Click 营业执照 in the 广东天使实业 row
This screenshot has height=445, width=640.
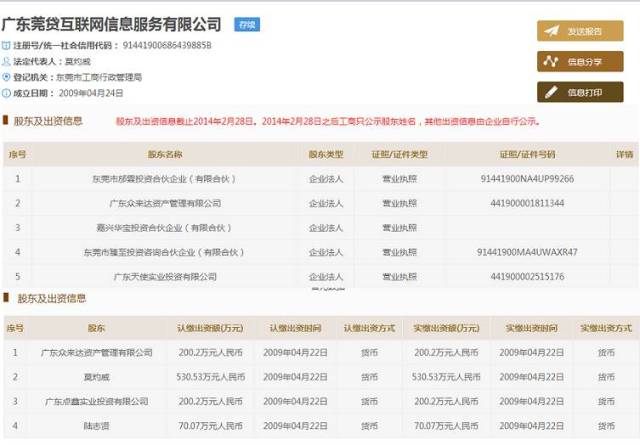point(399,277)
